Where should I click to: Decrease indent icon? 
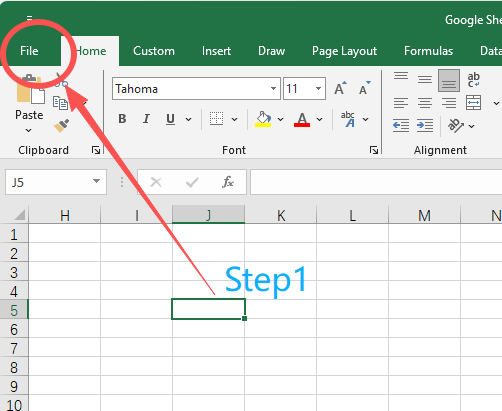pos(401,126)
